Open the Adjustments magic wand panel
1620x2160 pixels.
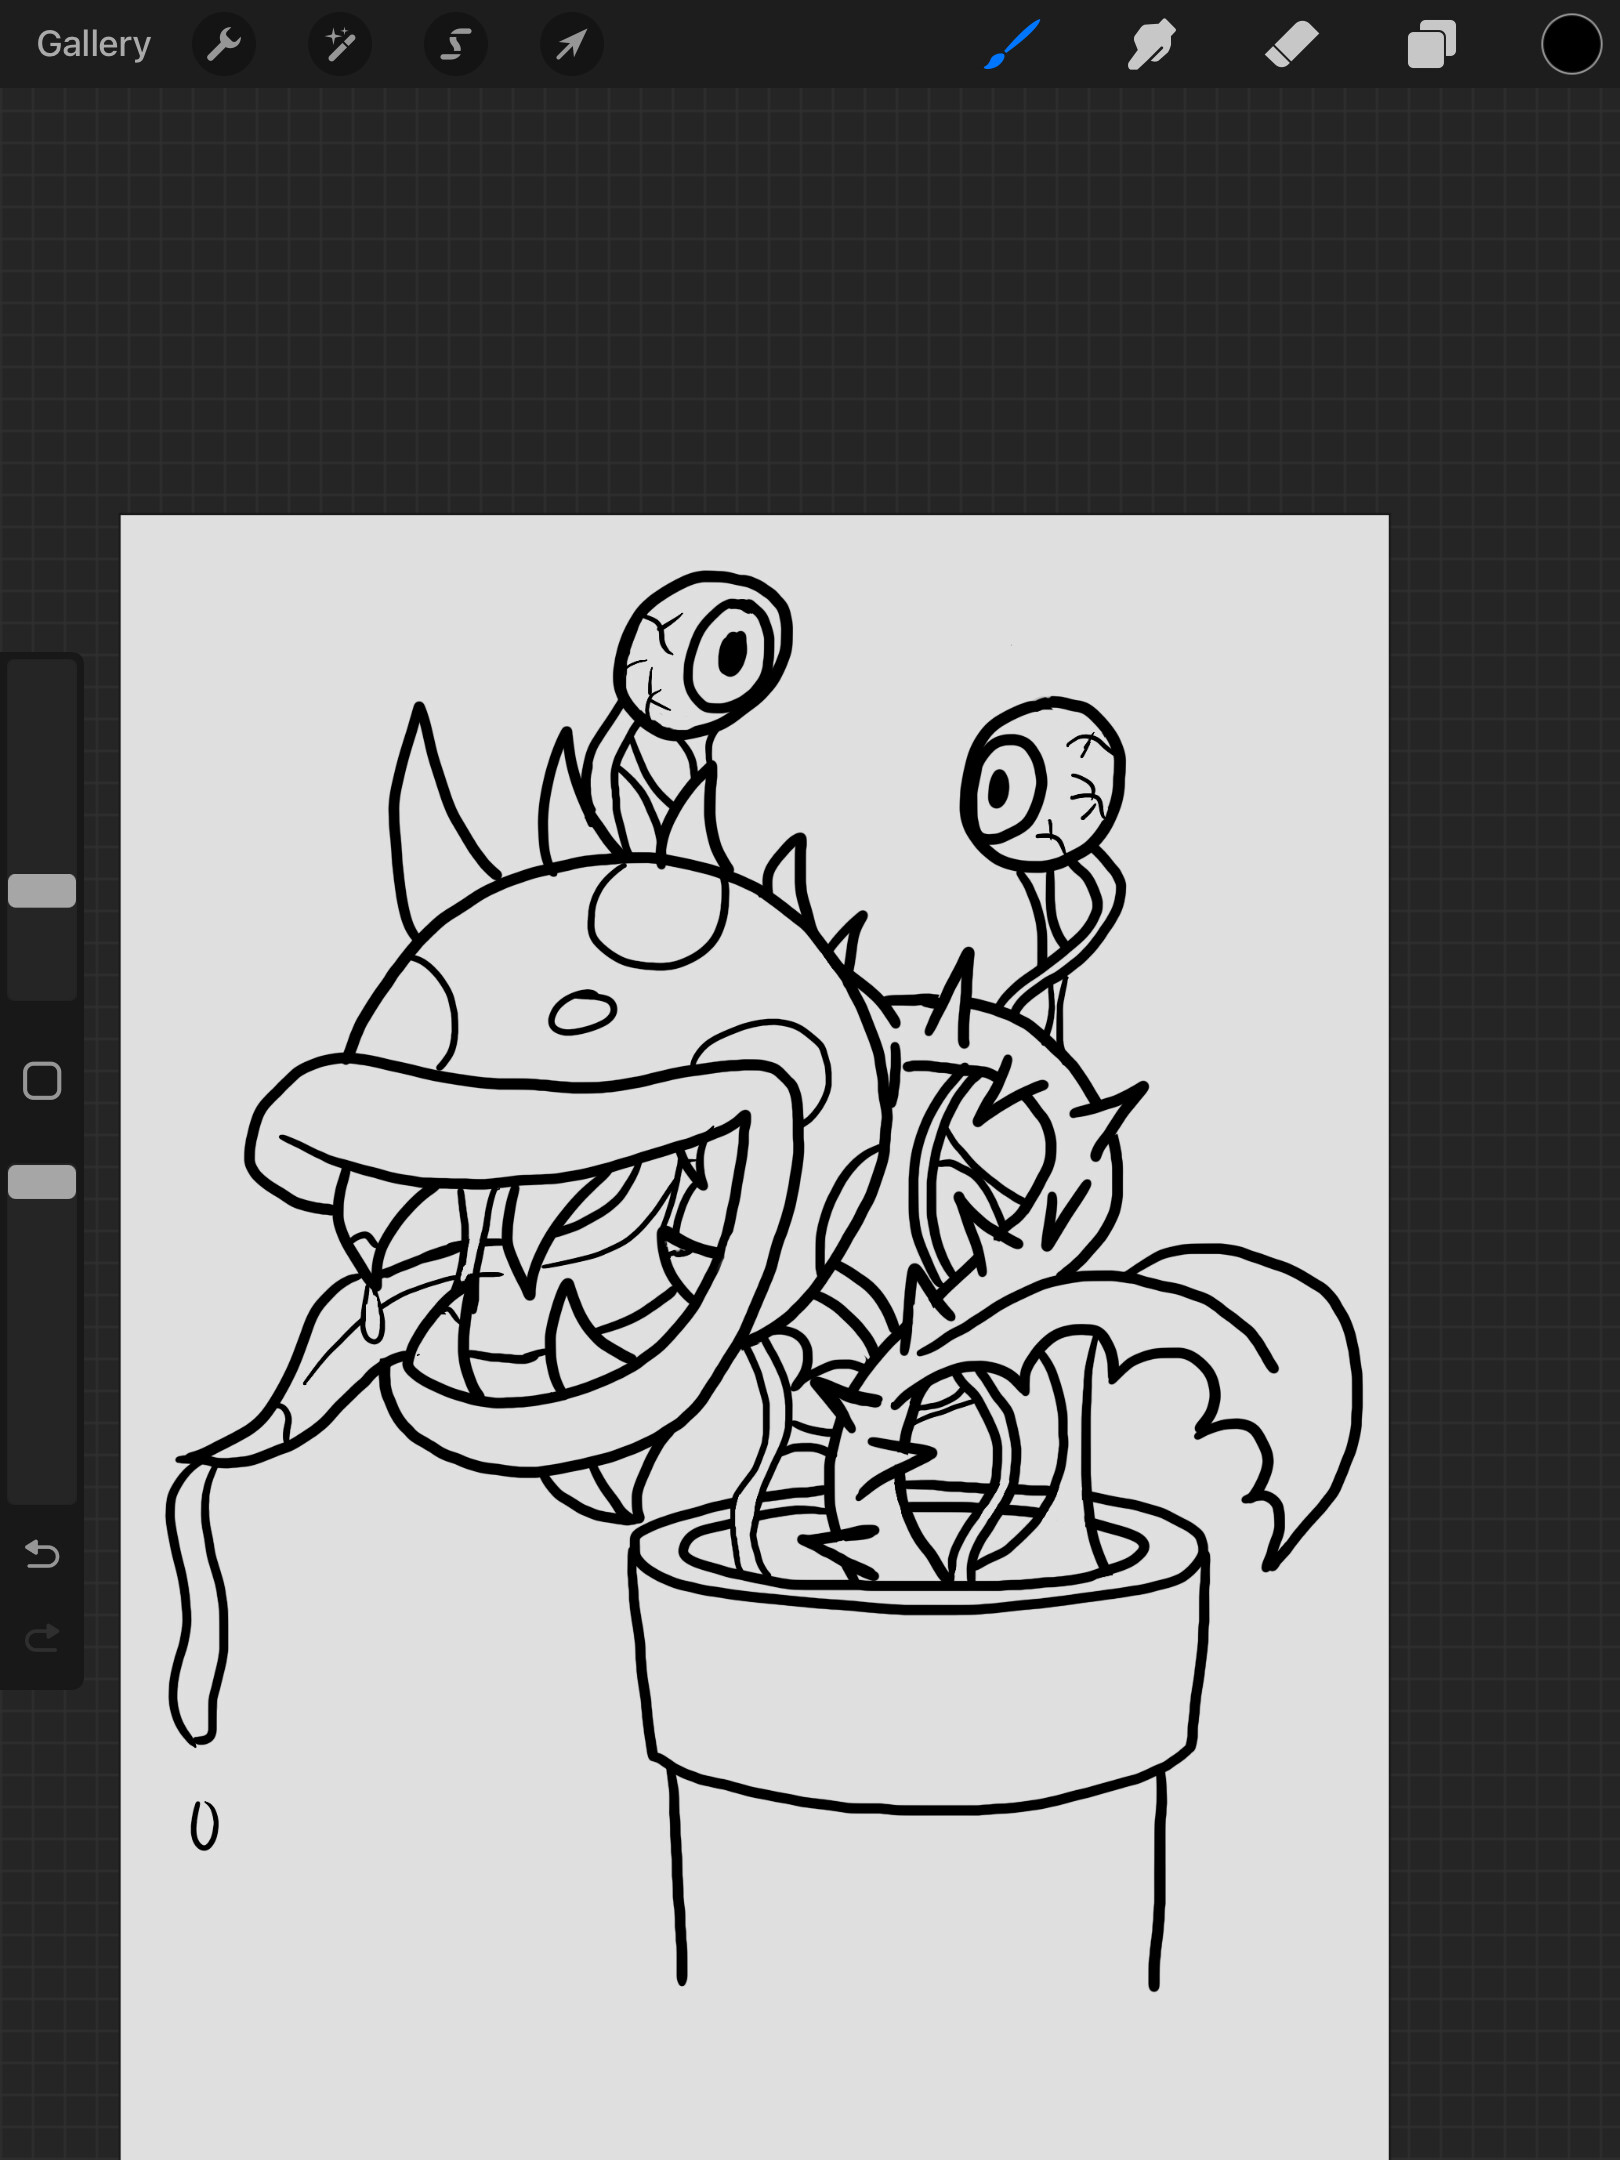(x=339, y=44)
